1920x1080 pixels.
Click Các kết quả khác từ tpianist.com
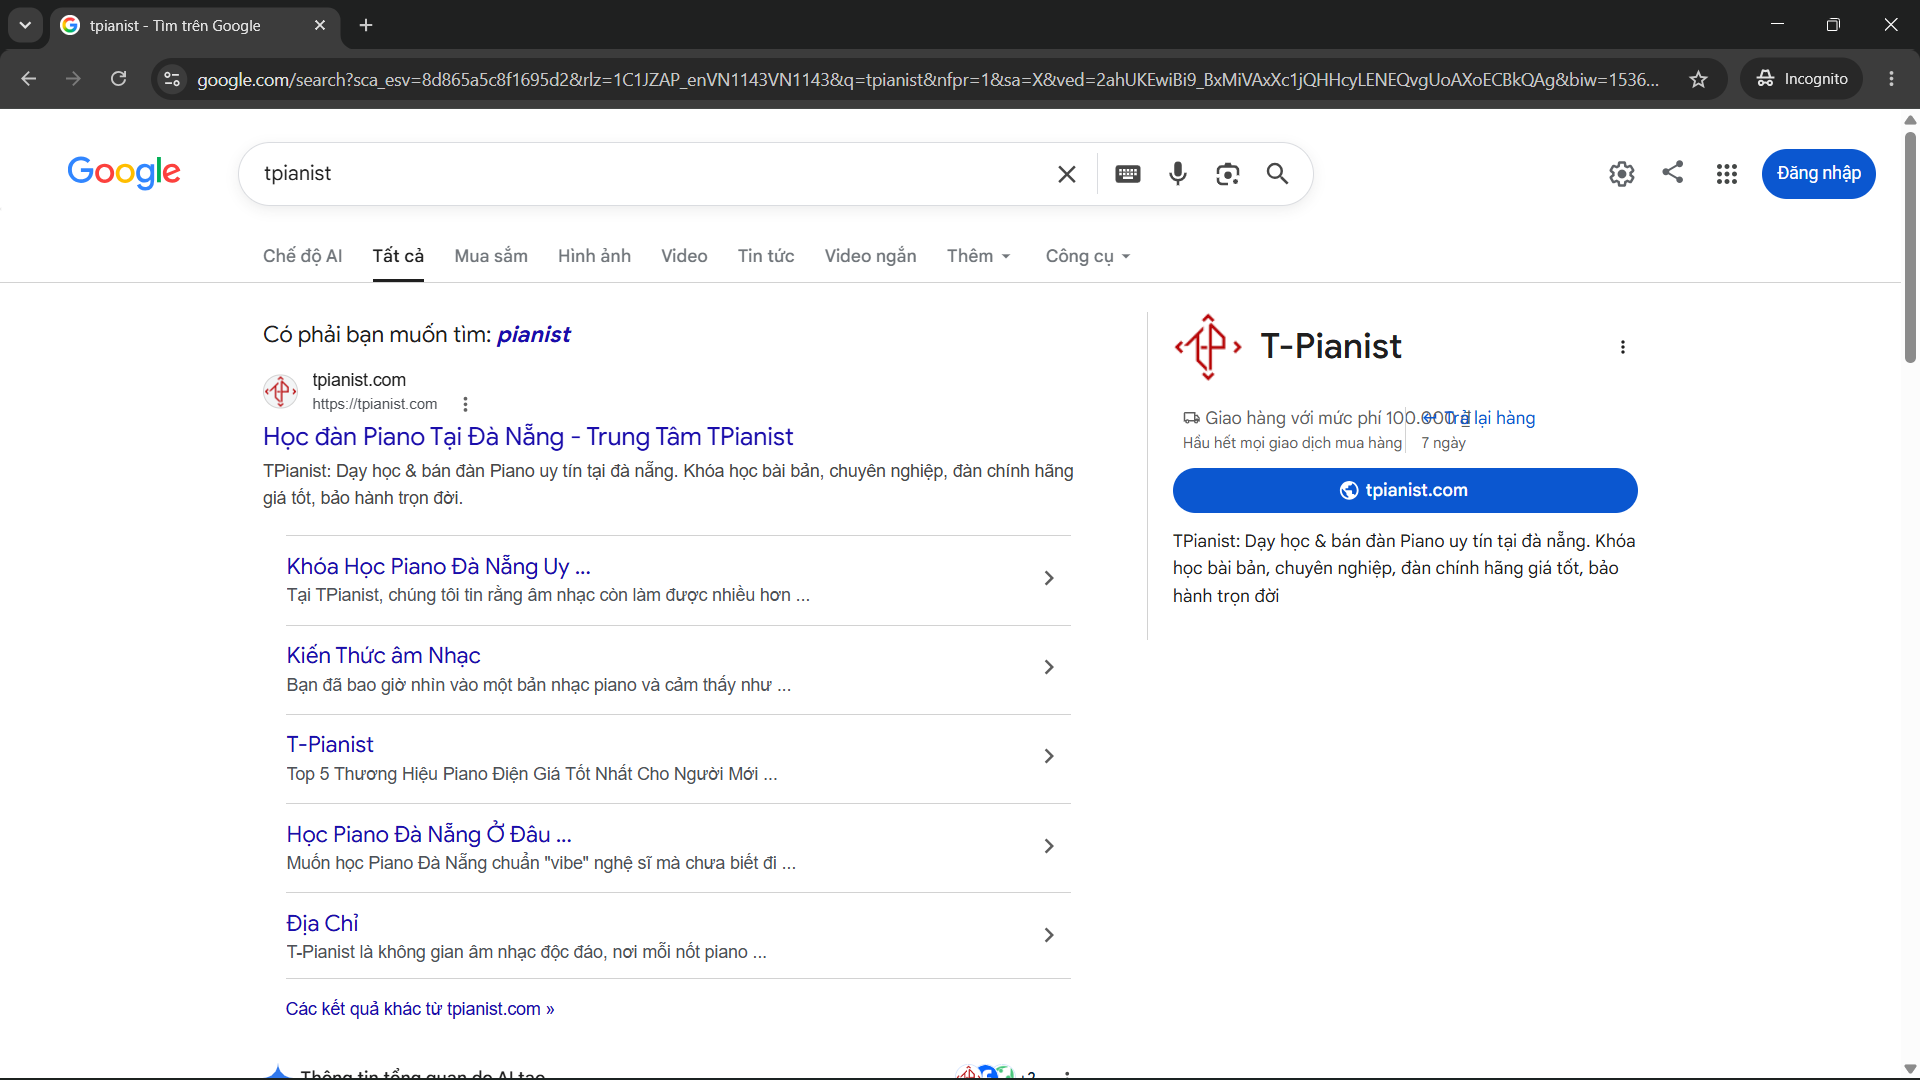pos(420,1009)
